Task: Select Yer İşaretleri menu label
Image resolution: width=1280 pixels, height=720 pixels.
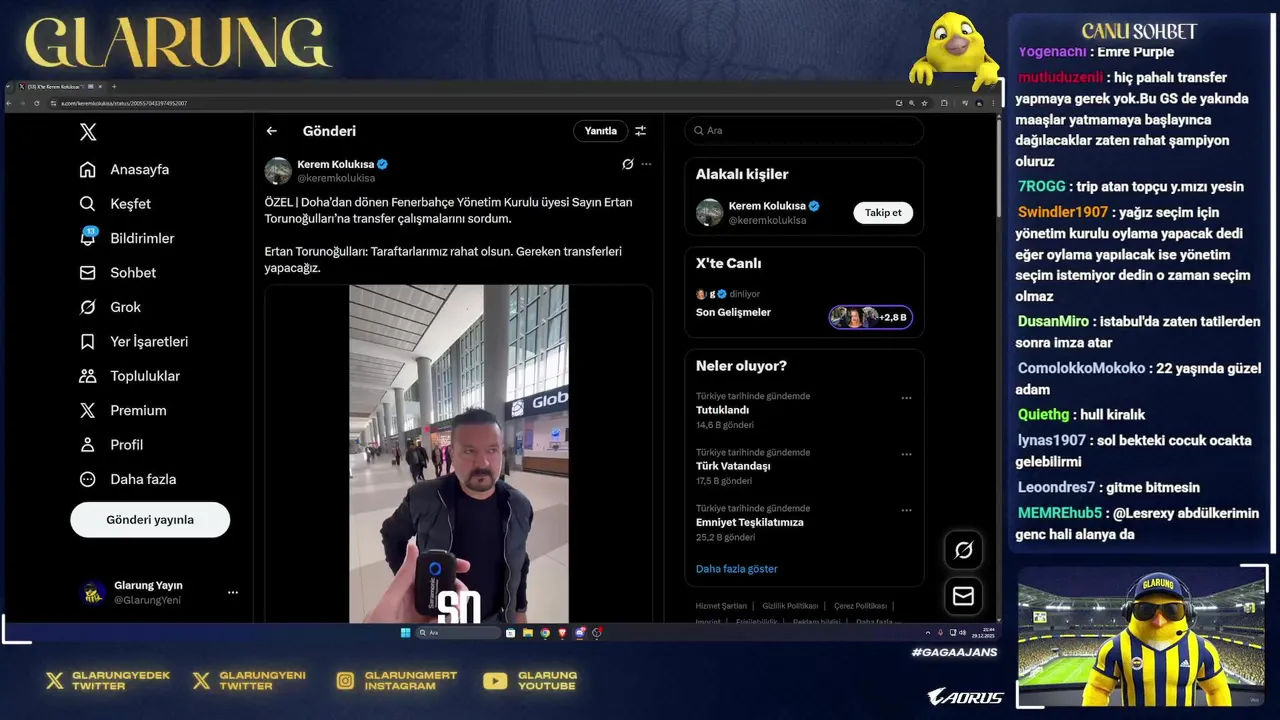Action: click(149, 342)
